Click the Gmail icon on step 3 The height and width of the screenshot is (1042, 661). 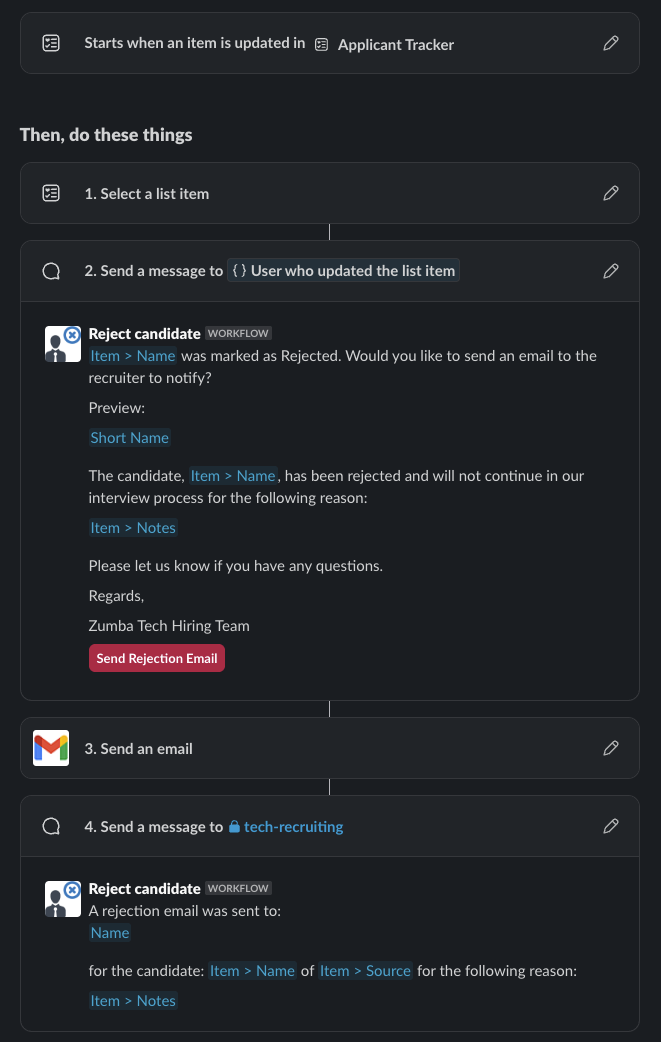pyautogui.click(x=51, y=748)
